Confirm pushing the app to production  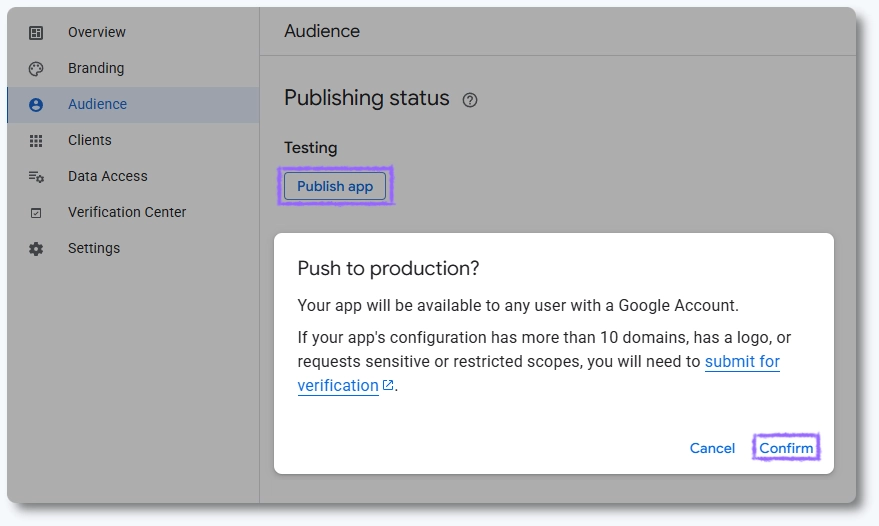786,448
